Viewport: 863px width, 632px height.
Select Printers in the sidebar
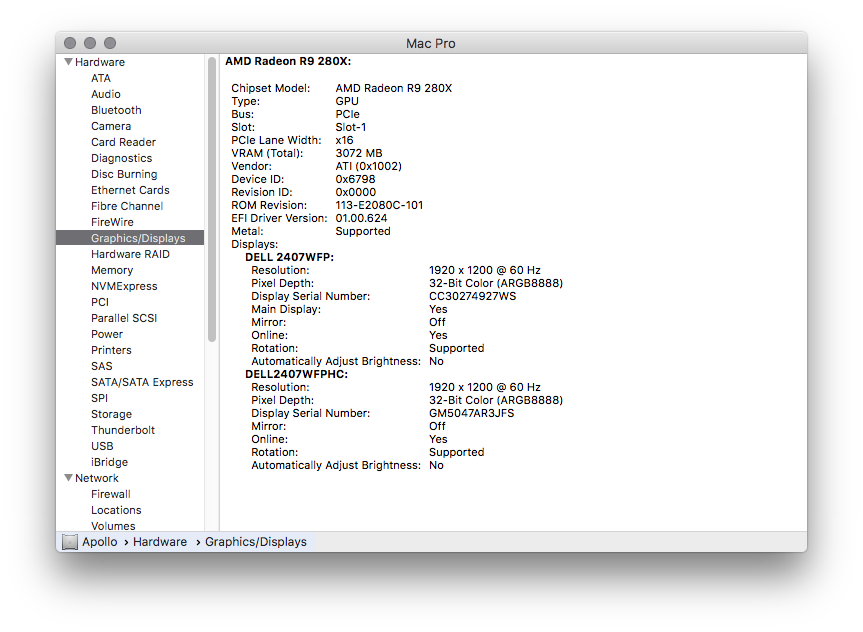[x=111, y=350]
